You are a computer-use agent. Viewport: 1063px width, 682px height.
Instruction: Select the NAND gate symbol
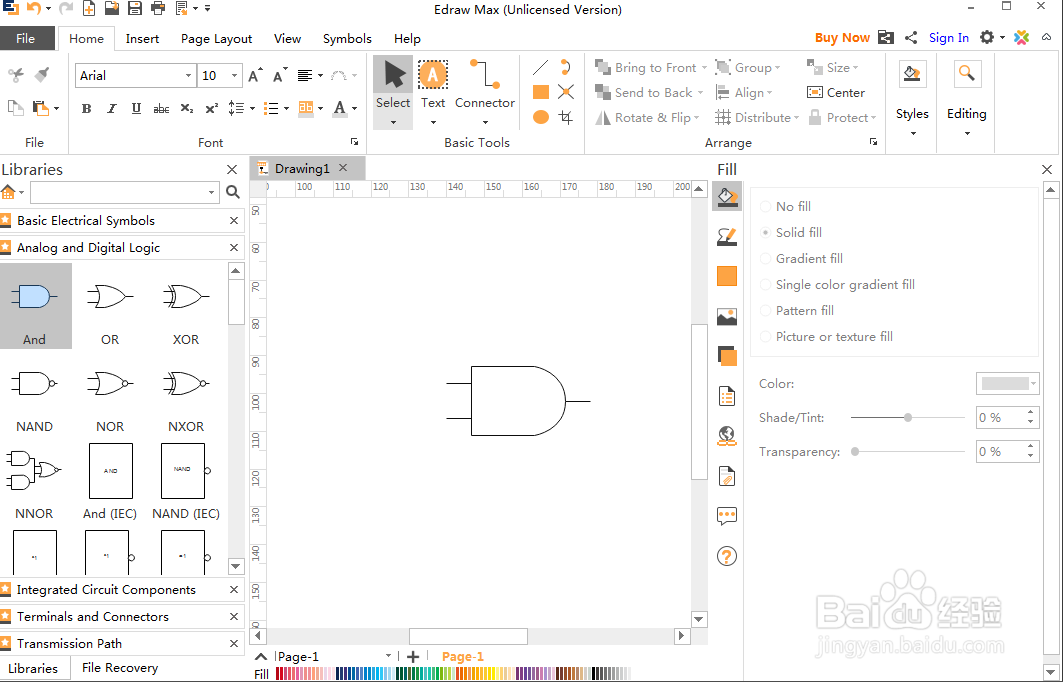pyautogui.click(x=34, y=393)
